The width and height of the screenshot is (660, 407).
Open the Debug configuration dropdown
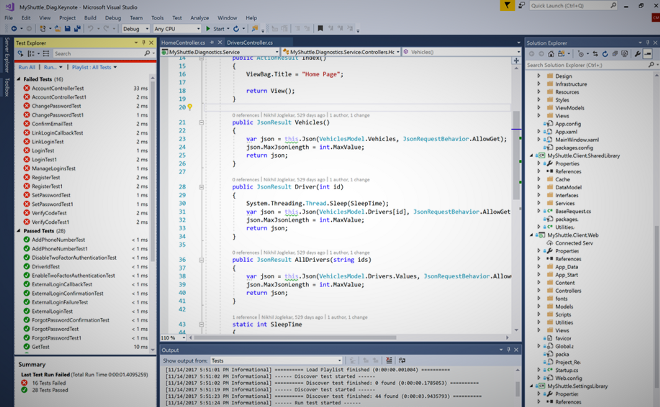tap(136, 29)
